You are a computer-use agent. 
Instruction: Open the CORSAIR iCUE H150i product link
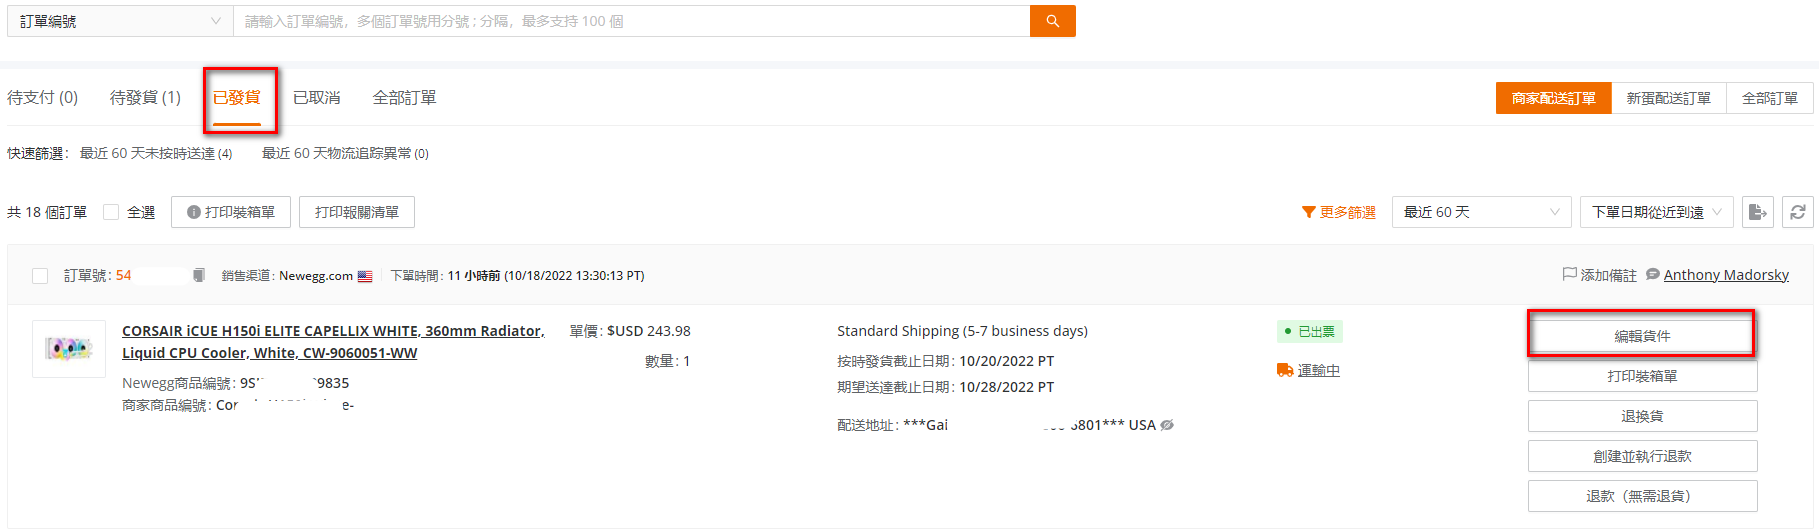pyautogui.click(x=333, y=342)
